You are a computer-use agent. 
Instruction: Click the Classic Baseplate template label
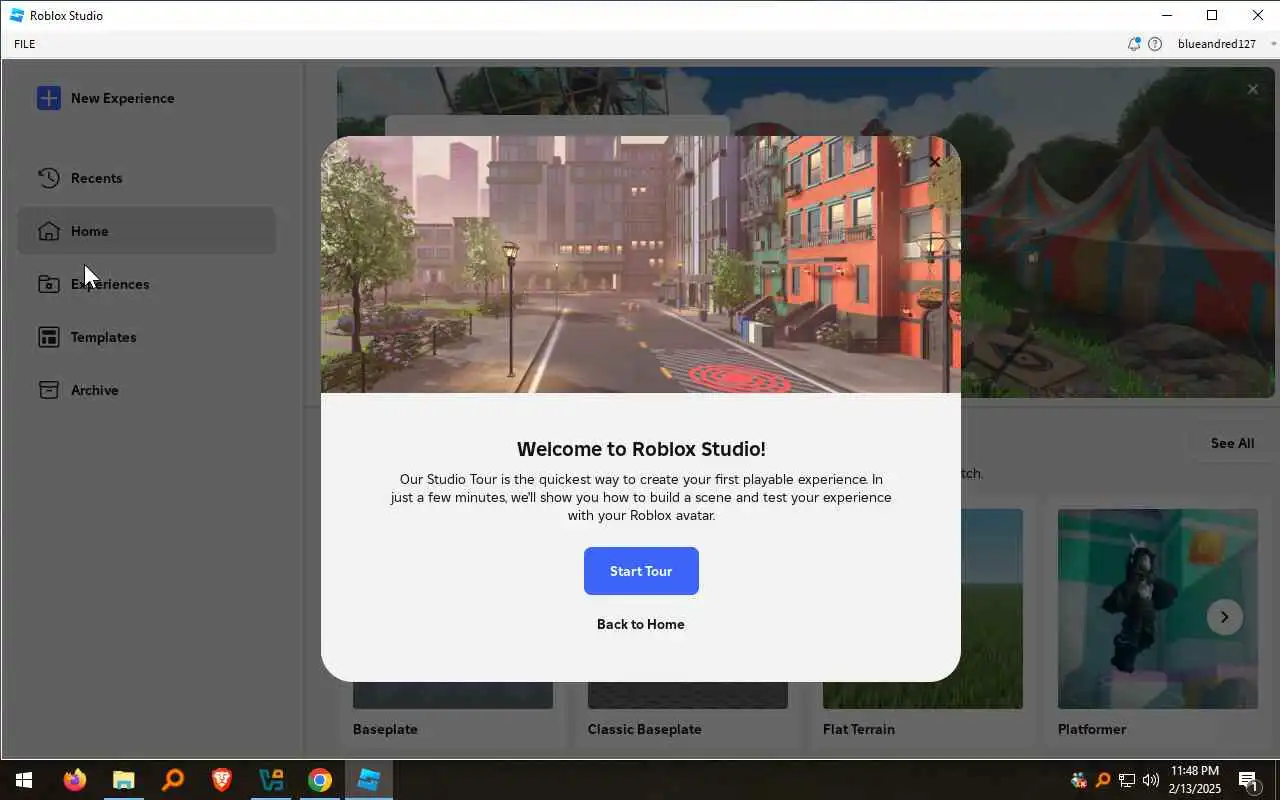pyautogui.click(x=645, y=729)
